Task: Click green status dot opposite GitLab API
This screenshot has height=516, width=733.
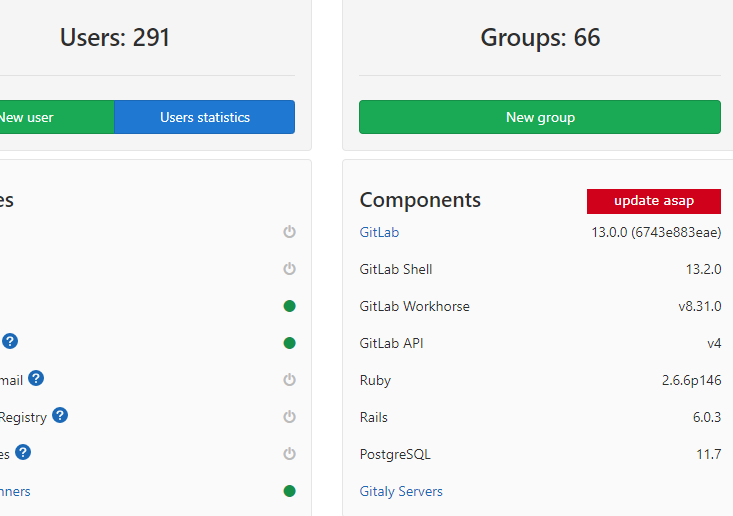Action: [x=289, y=343]
